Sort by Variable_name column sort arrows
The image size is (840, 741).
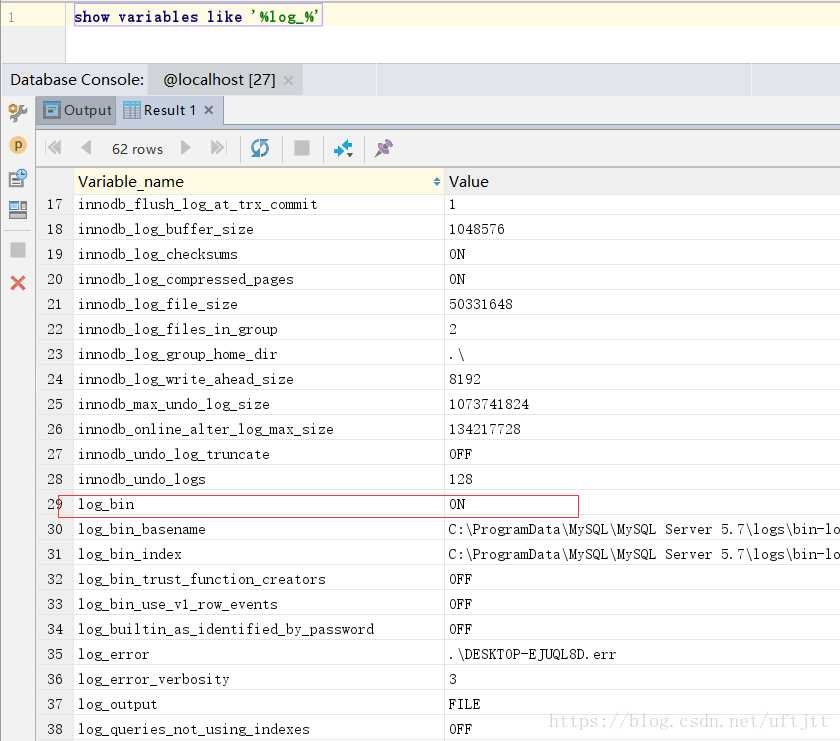click(x=437, y=182)
